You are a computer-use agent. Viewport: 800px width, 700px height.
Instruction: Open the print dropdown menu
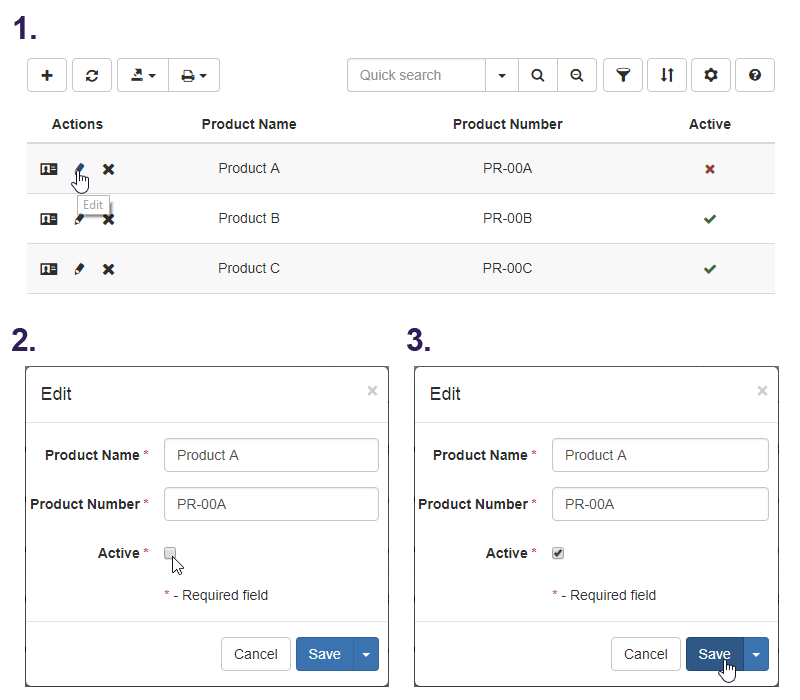click(194, 75)
